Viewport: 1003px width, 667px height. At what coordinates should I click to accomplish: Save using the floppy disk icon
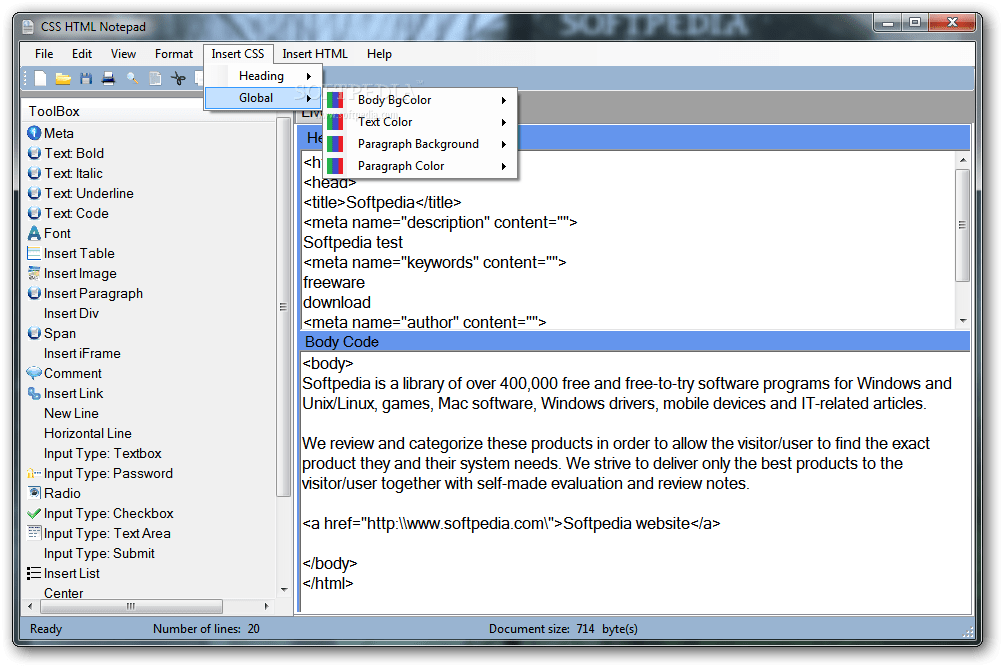[86, 79]
